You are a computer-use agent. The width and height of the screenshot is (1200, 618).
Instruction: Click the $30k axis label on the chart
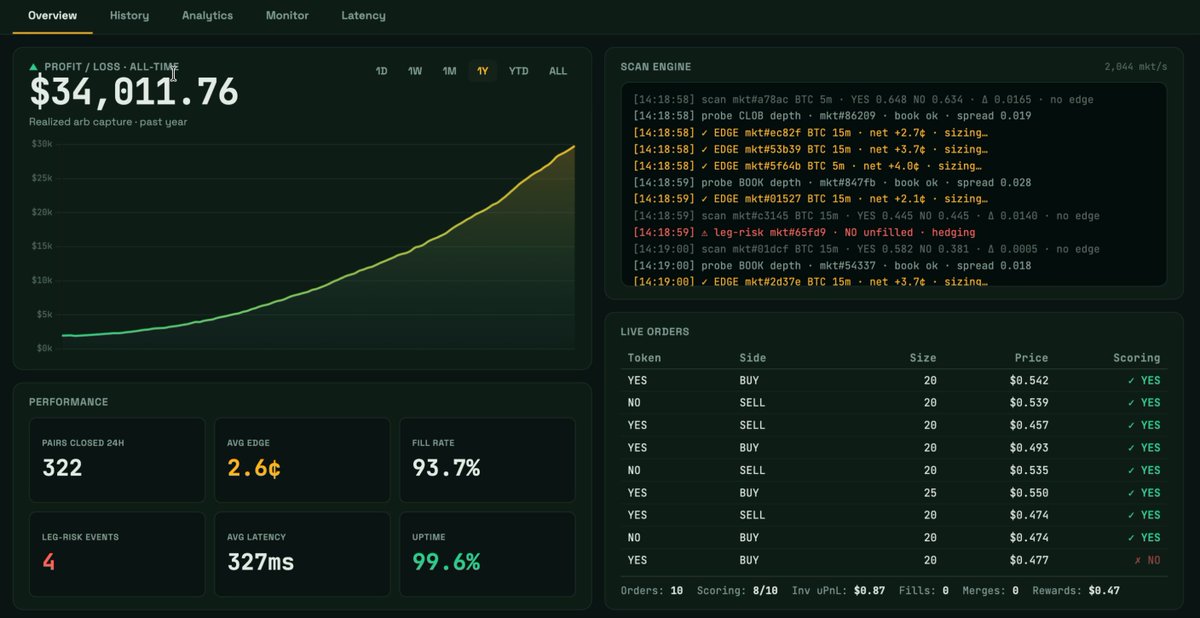point(41,144)
